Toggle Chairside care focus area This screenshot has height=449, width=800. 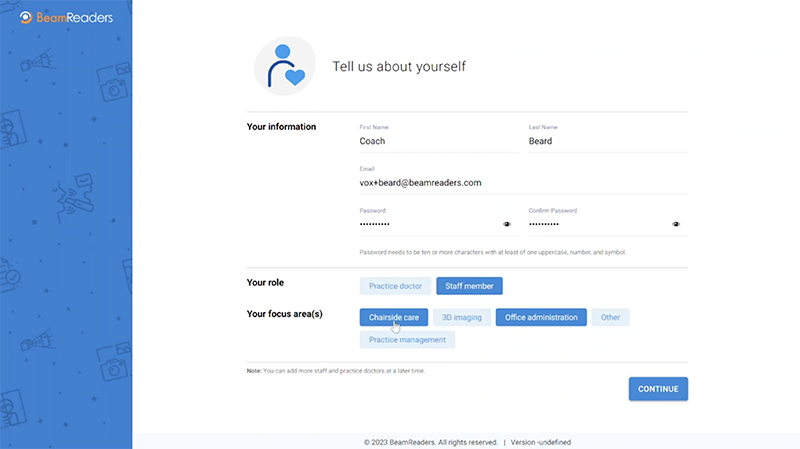(x=394, y=317)
